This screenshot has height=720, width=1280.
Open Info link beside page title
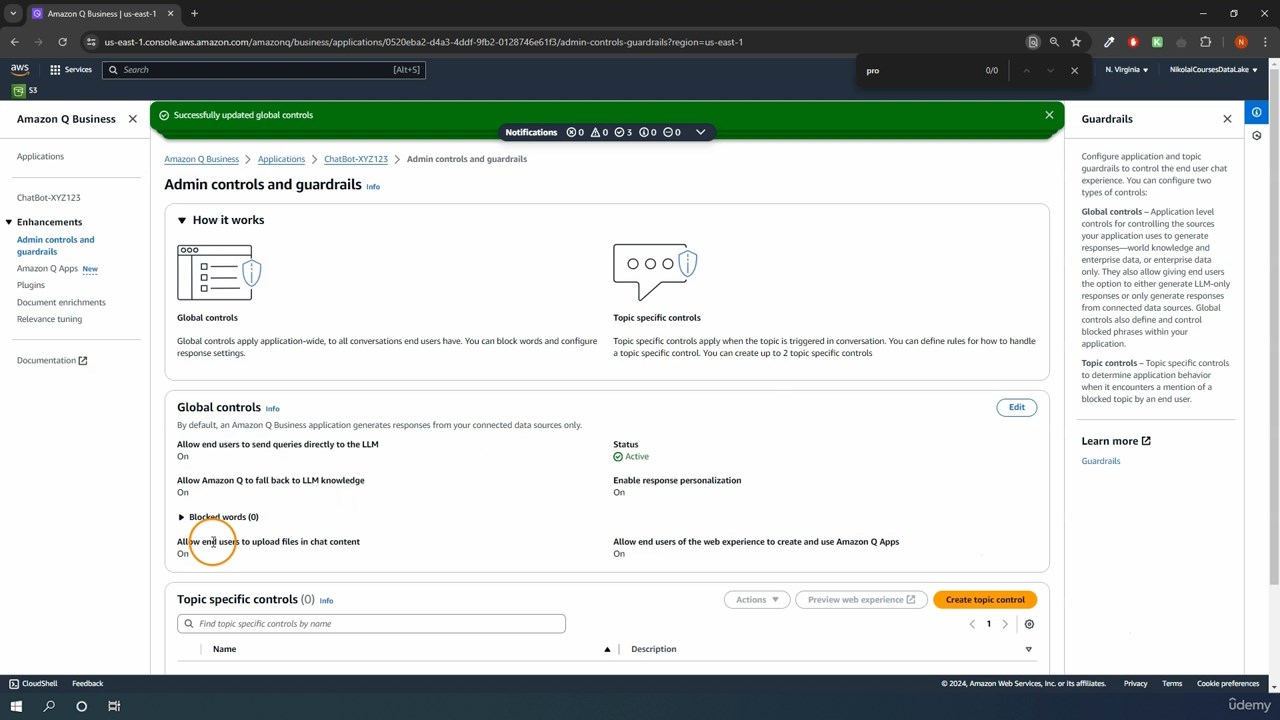point(373,186)
